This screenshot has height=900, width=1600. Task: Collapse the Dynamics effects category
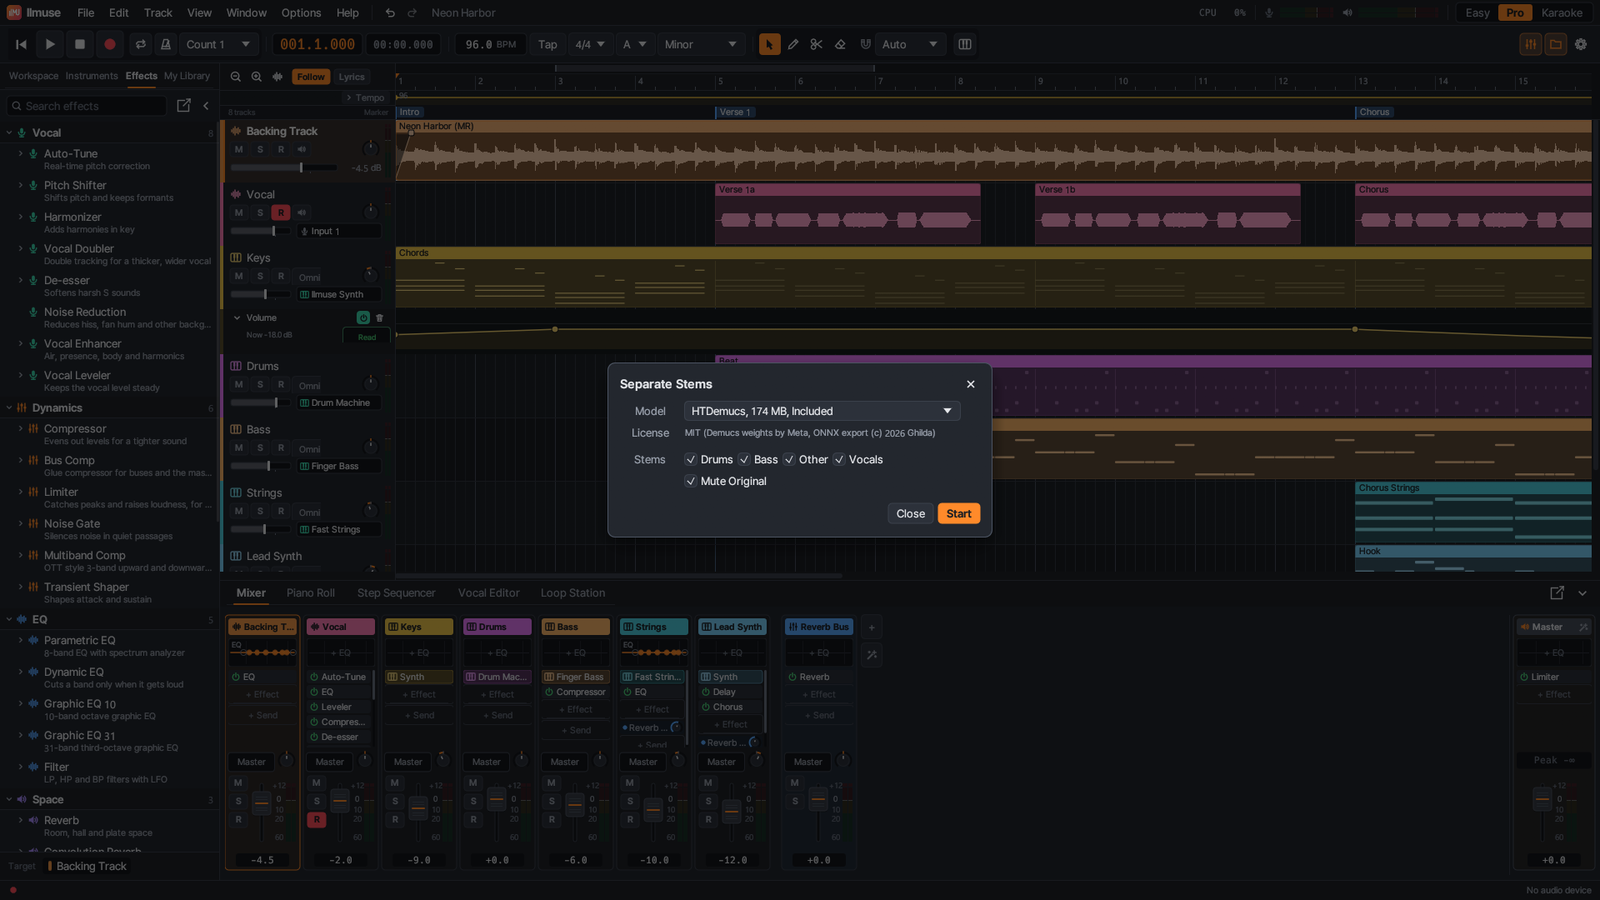click(x=9, y=408)
